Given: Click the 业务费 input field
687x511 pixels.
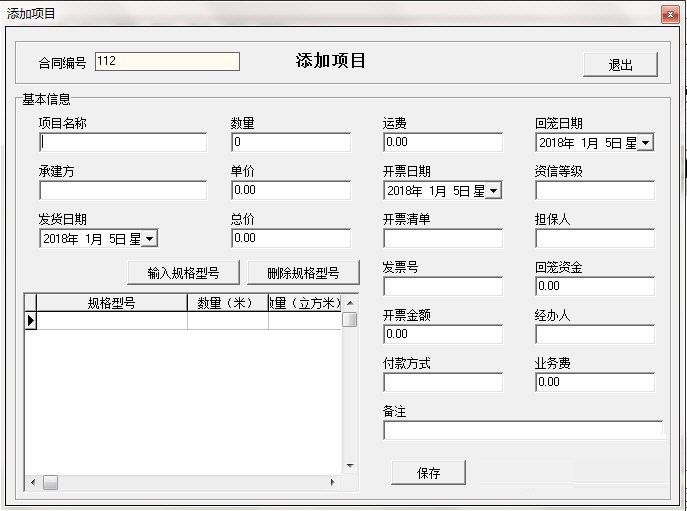Looking at the screenshot, I should tap(595, 382).
